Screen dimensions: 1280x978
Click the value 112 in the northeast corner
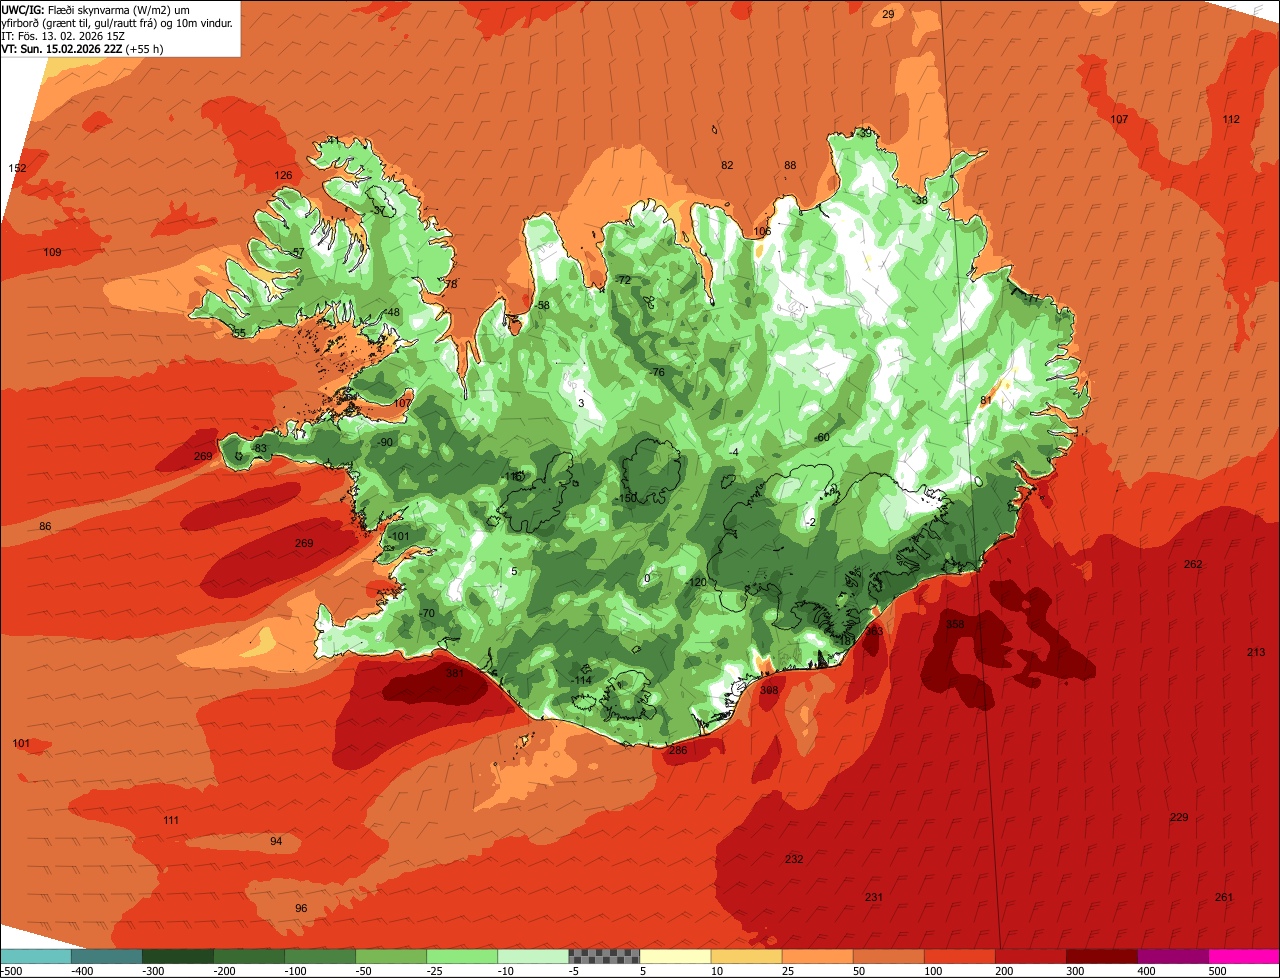click(1231, 119)
